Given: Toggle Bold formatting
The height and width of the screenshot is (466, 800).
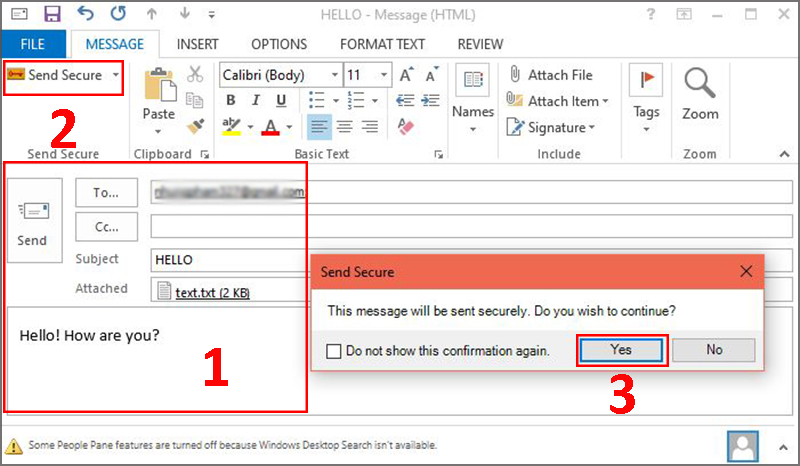Looking at the screenshot, I should pyautogui.click(x=231, y=100).
